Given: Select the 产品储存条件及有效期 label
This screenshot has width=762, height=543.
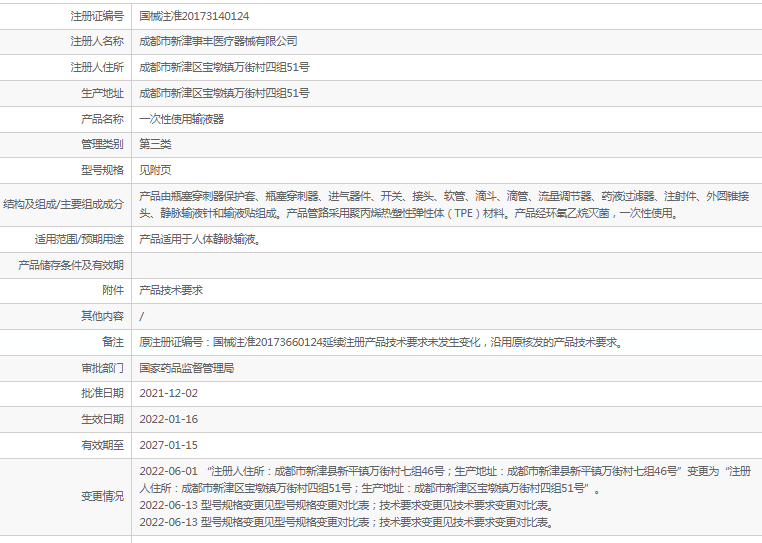Looking at the screenshot, I should coord(71,265).
